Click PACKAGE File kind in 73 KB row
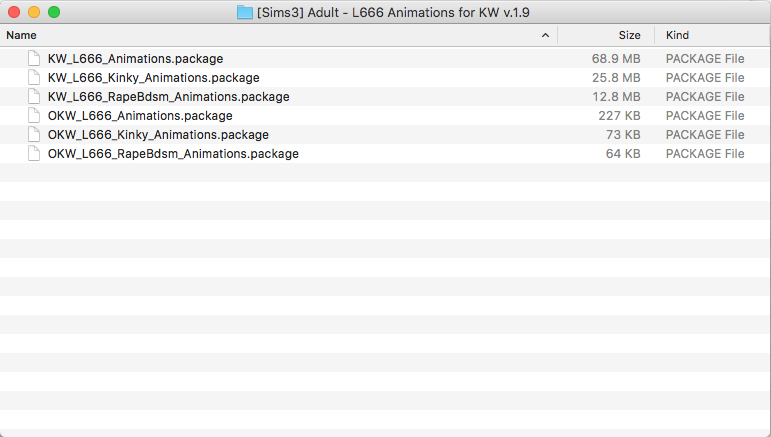Image resolution: width=771 pixels, height=437 pixels. tap(705, 135)
